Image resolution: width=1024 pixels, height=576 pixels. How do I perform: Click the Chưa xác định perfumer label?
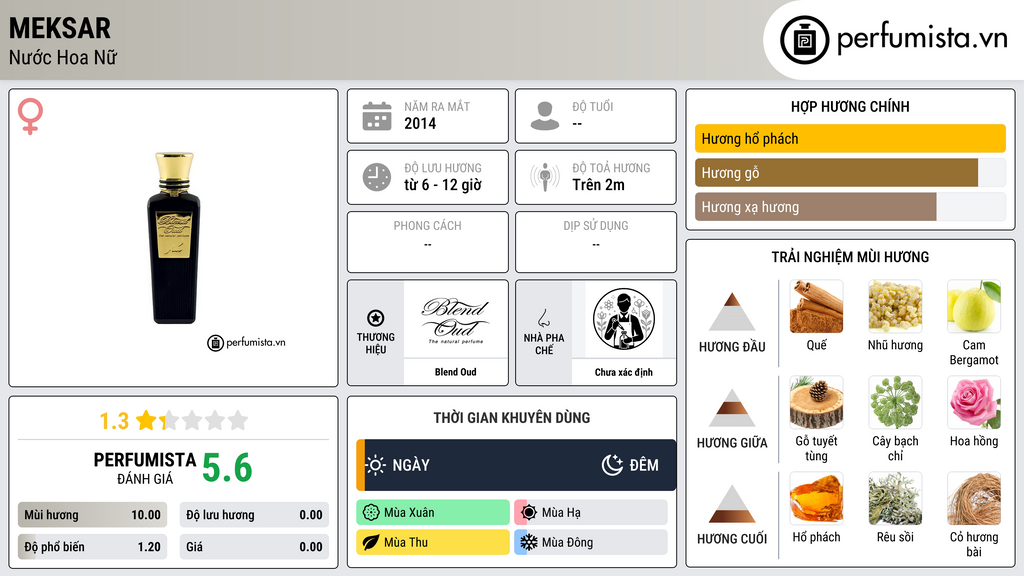[x=624, y=372]
